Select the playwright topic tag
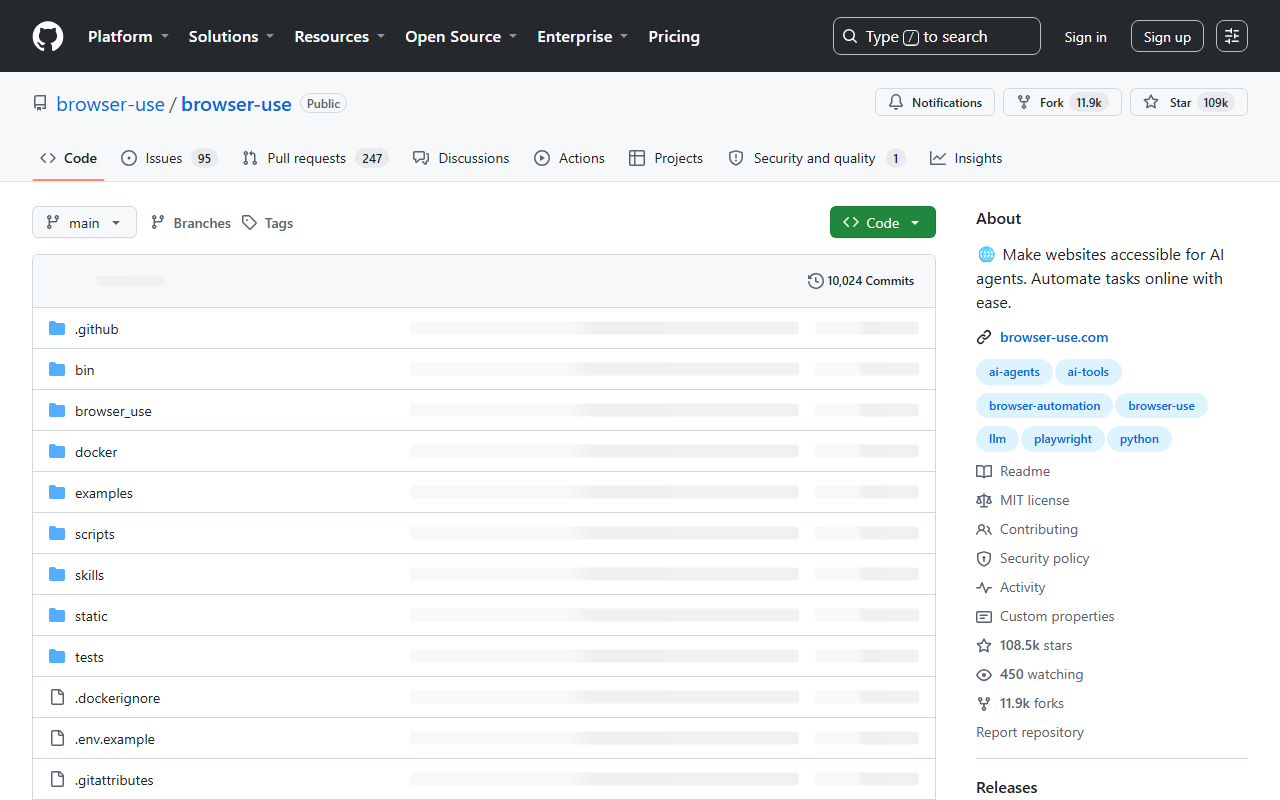 coord(1063,439)
